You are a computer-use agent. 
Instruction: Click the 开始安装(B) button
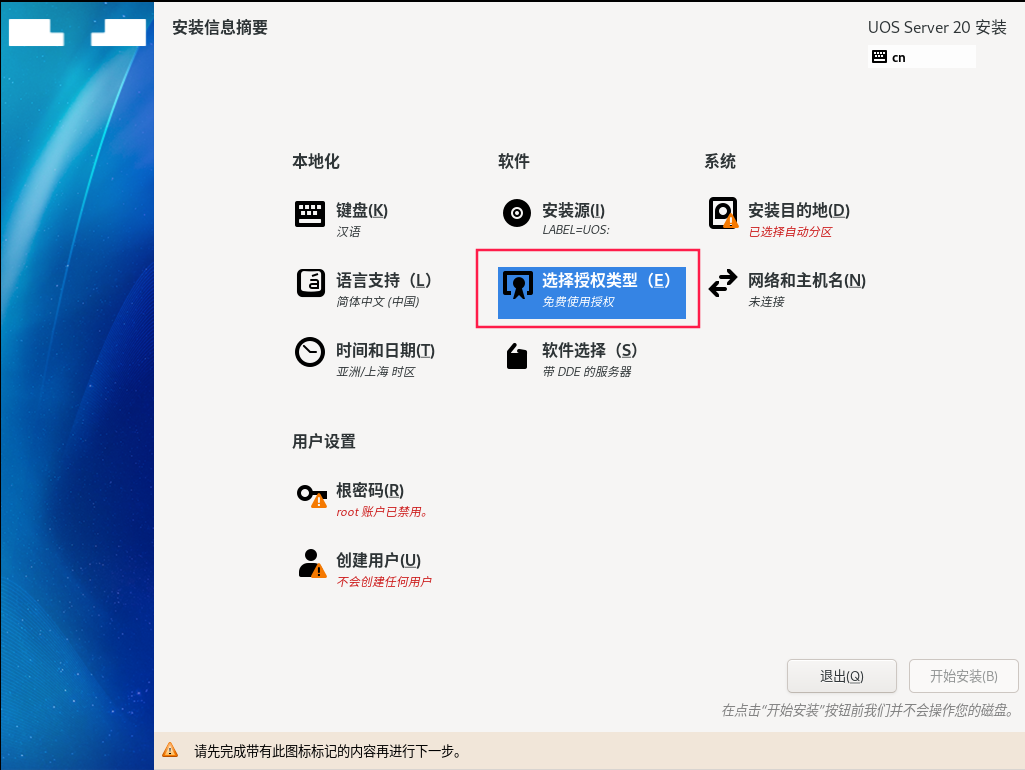964,676
